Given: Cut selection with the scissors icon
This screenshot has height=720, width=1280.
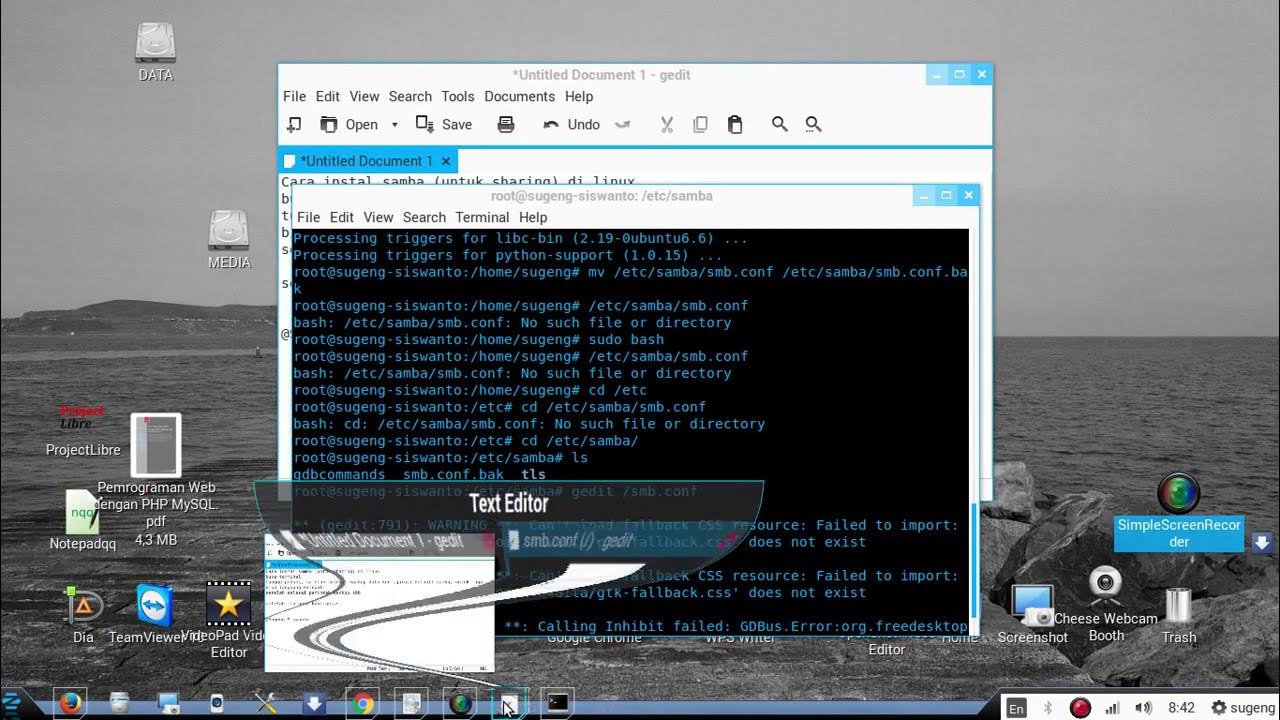Looking at the screenshot, I should click(x=667, y=124).
